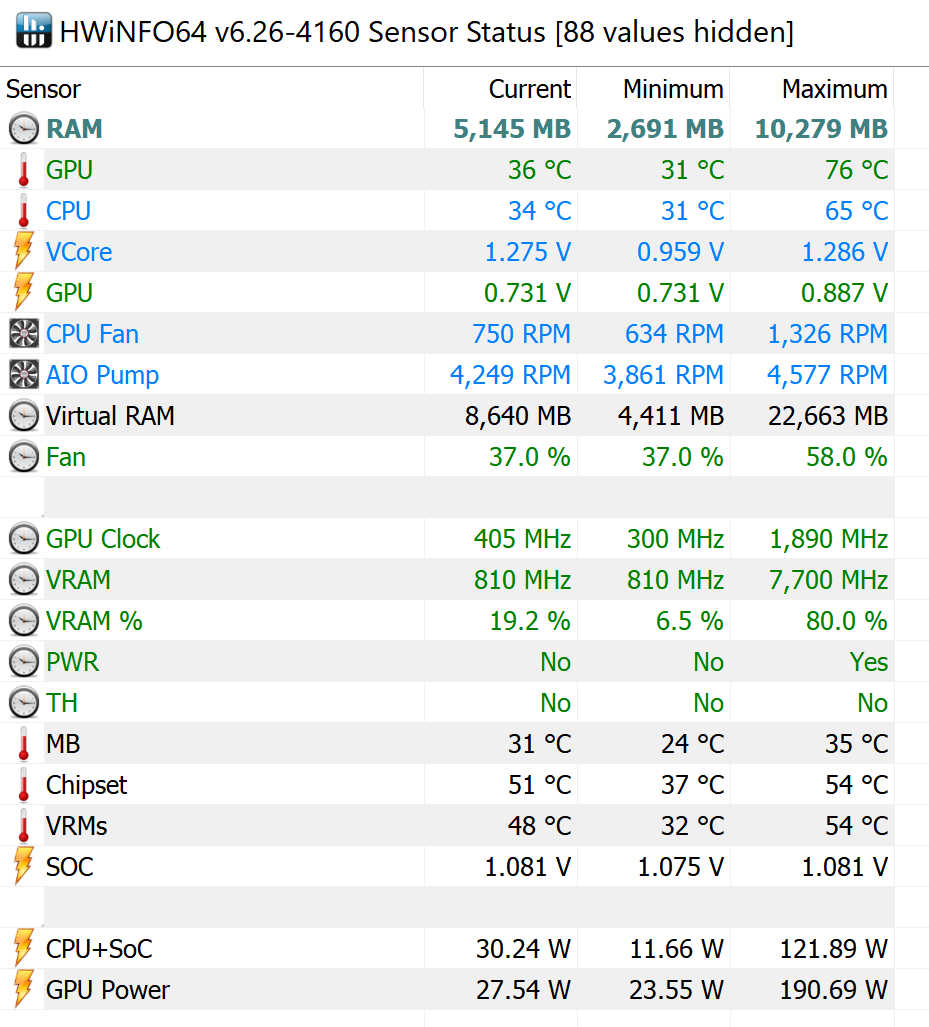Click the HWiNFO64 app icon in title bar
The width and height of the screenshot is (929, 1027).
click(33, 31)
